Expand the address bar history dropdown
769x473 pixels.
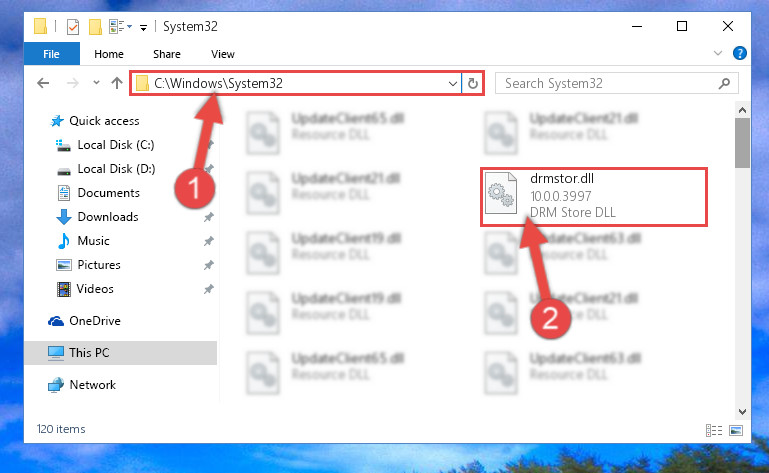453,83
